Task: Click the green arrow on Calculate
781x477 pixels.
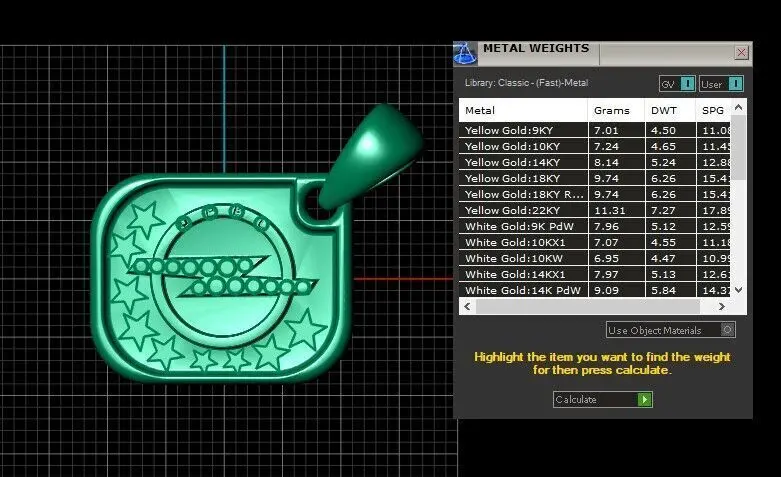Action: point(645,399)
